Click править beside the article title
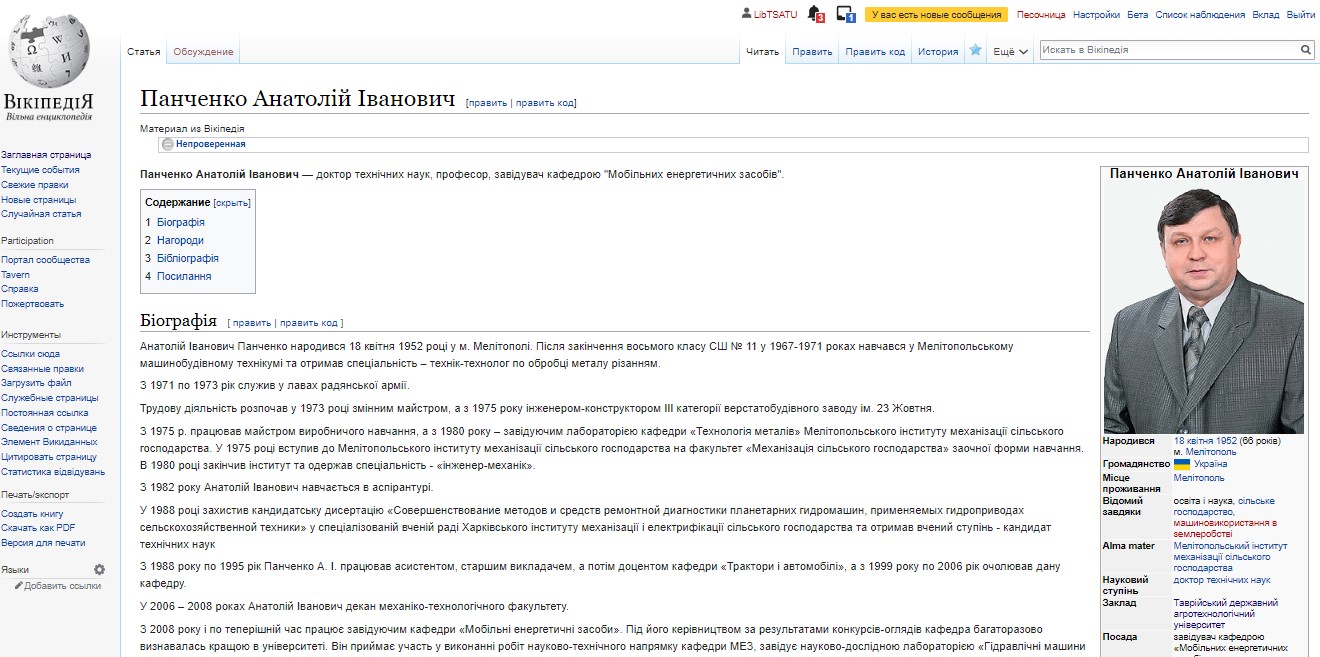The image size is (1320, 657). [x=488, y=103]
